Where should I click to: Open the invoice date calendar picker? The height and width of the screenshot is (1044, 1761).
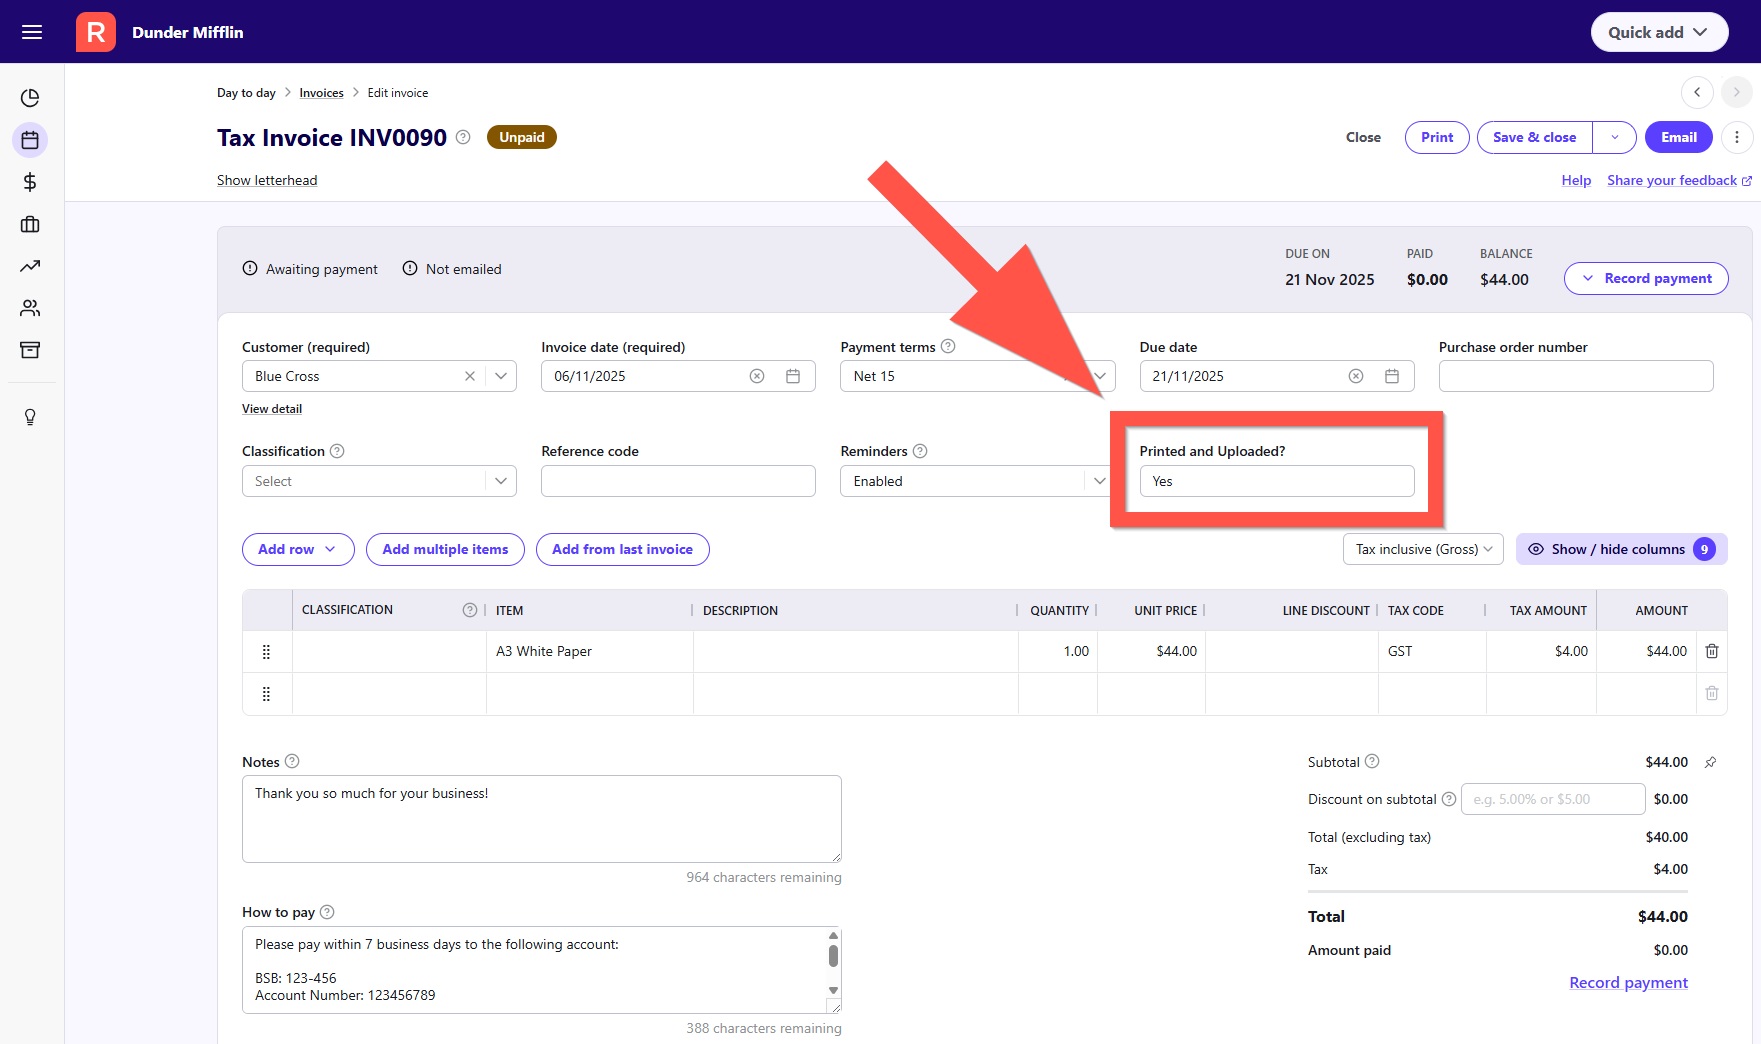coord(793,376)
